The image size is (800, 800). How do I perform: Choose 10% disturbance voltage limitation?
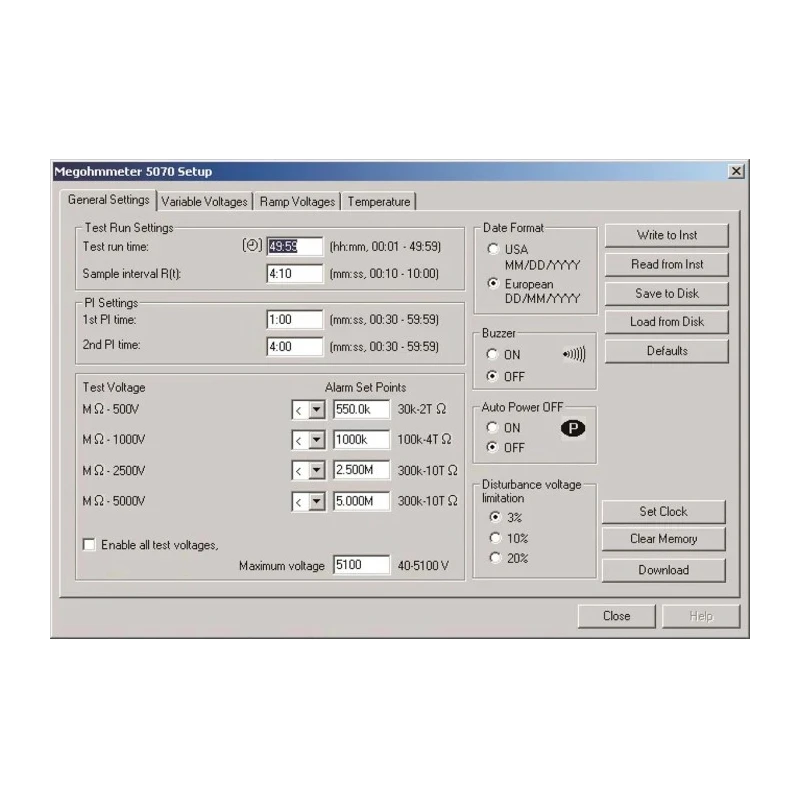coord(495,538)
